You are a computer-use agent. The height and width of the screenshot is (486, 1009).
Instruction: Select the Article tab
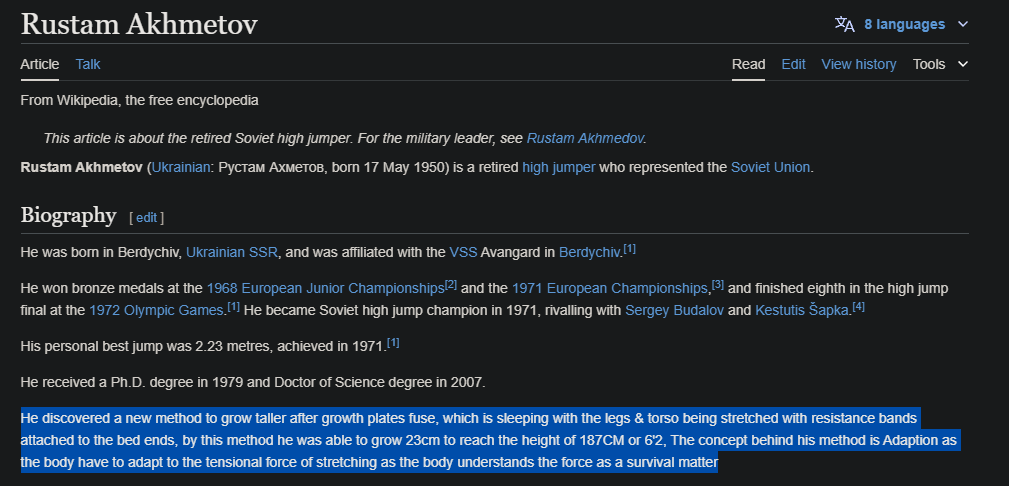pyautogui.click(x=40, y=64)
